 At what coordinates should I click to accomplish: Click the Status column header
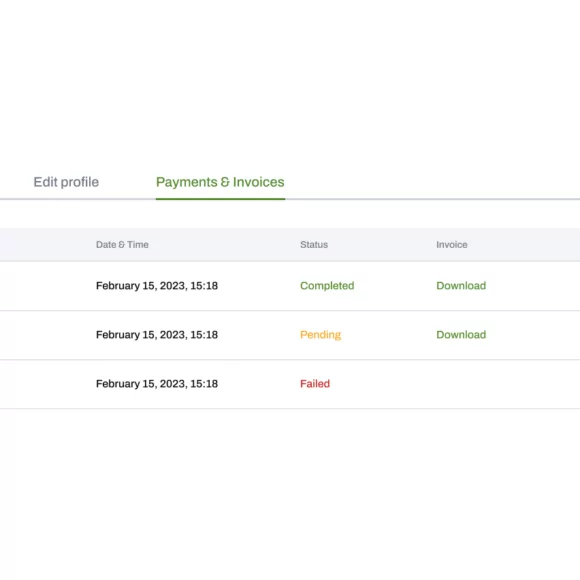point(314,245)
